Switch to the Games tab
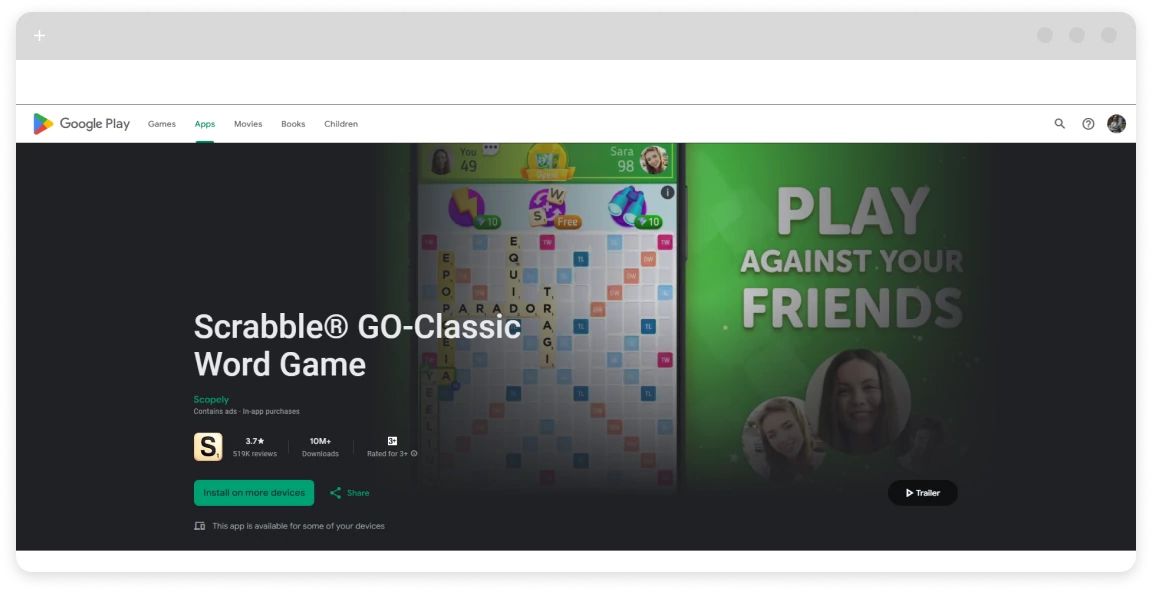The width and height of the screenshot is (1152, 592). pos(162,124)
